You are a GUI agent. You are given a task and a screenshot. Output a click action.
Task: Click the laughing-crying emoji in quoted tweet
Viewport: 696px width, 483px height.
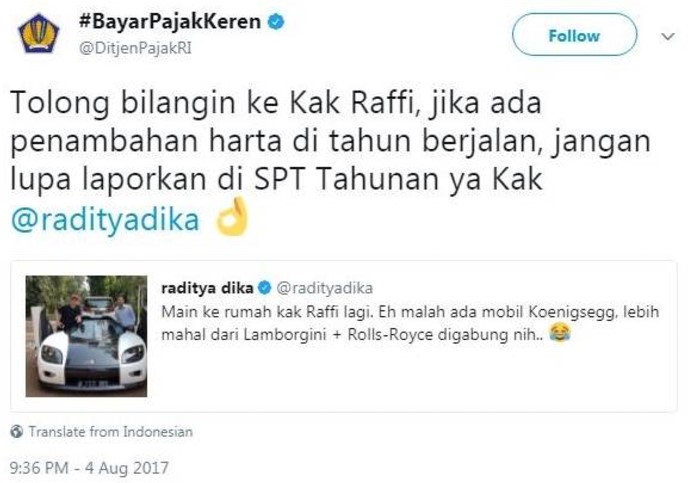click(560, 333)
